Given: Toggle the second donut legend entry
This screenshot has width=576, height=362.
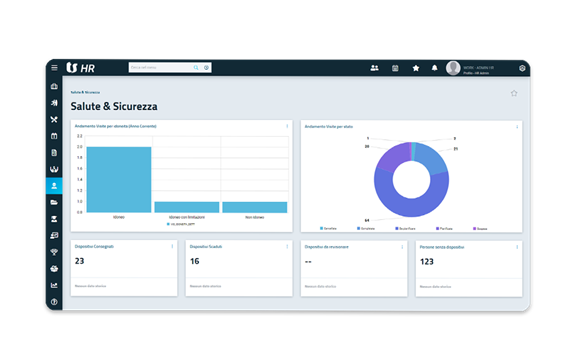Looking at the screenshot, I should coord(366,228).
